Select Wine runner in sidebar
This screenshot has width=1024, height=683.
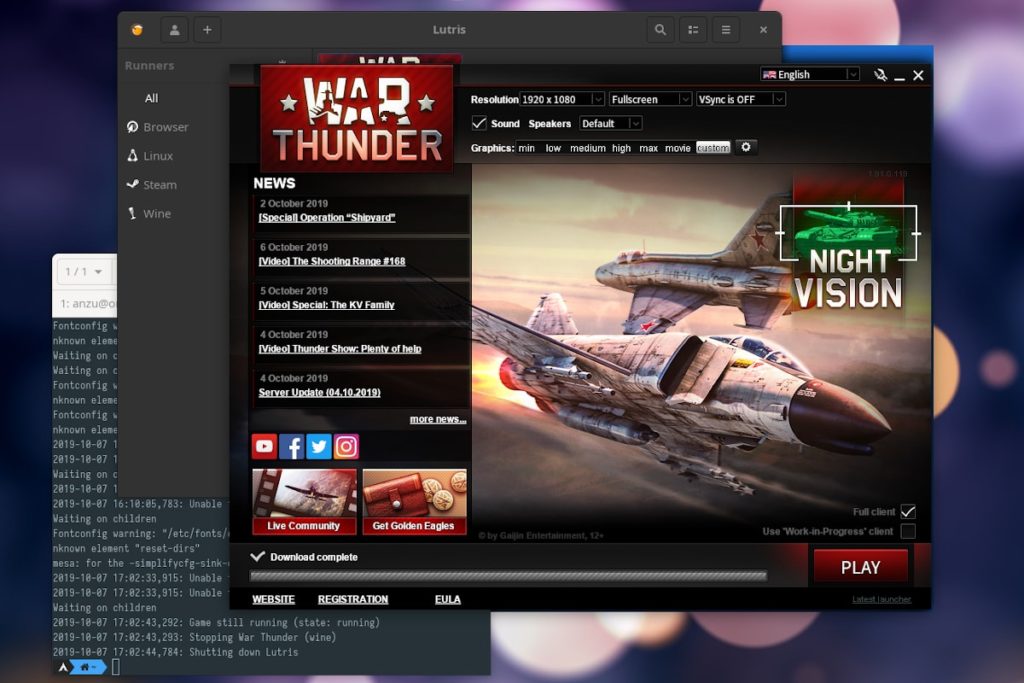(x=156, y=214)
